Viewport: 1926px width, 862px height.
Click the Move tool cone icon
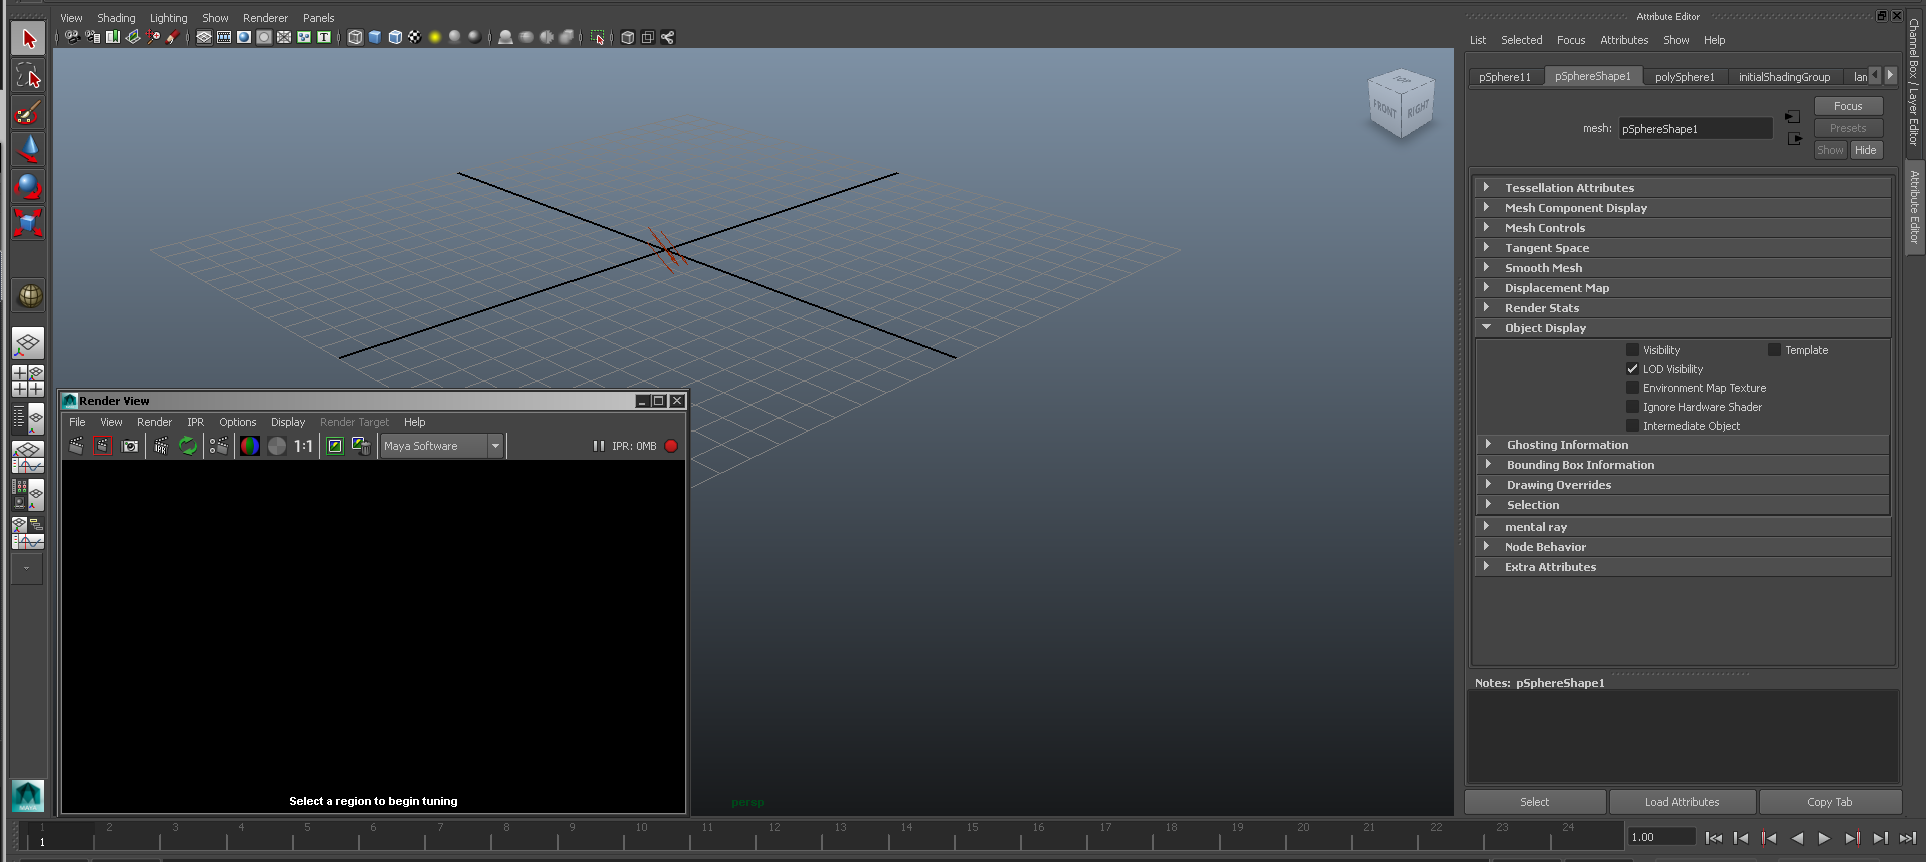pyautogui.click(x=28, y=149)
